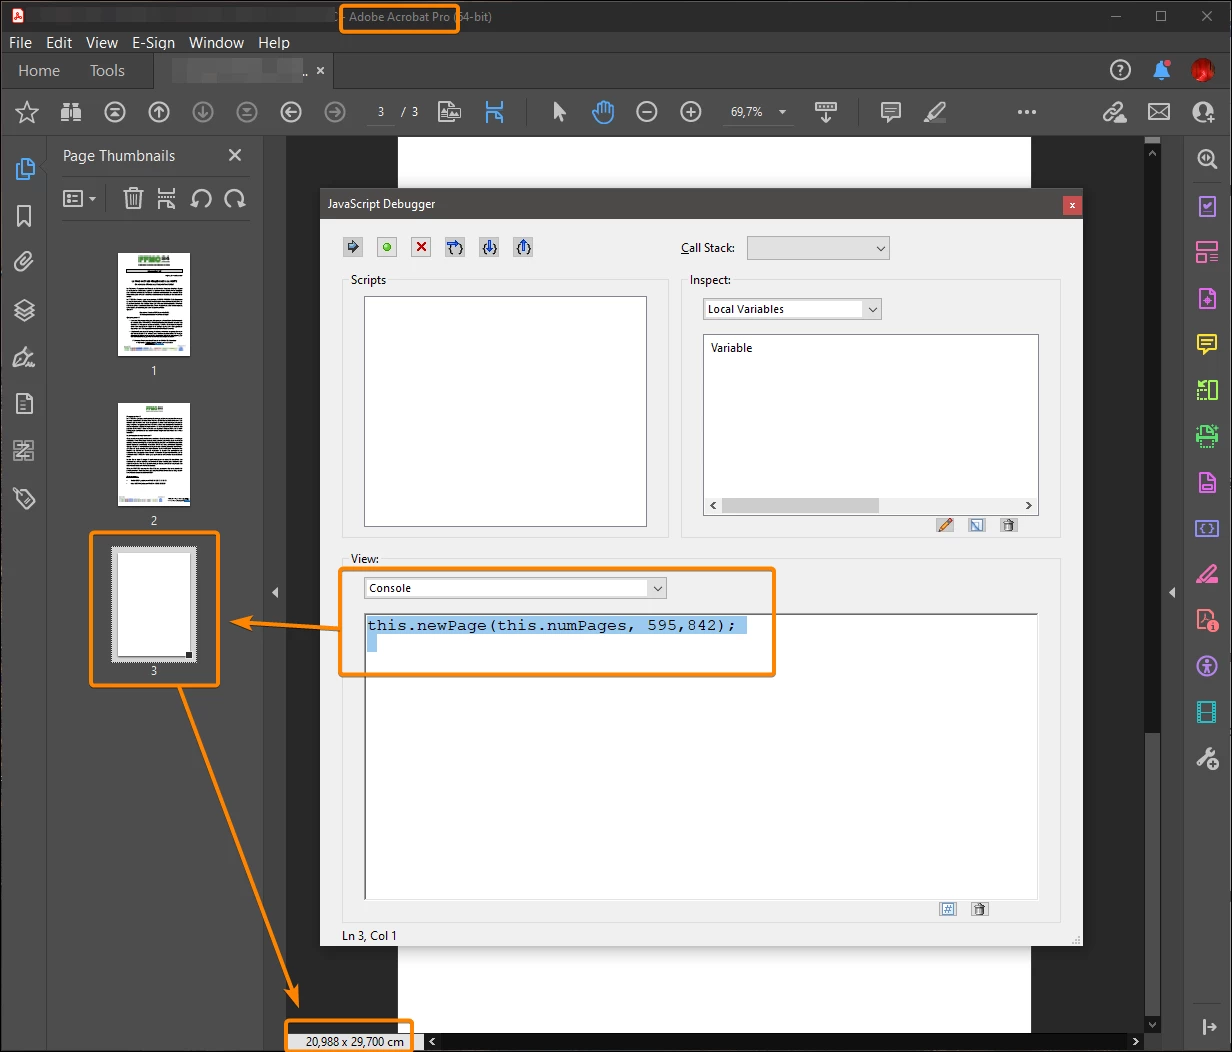Open the Console view dropdown
1232x1052 pixels.
coord(515,588)
